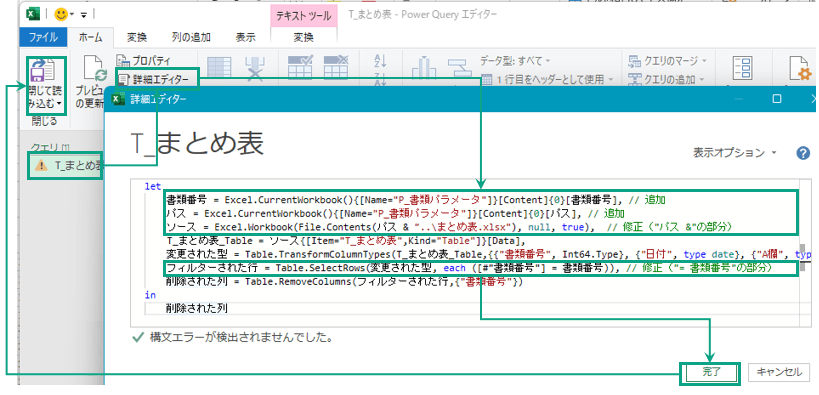Open the Merge Queries (クエリのマージ) dropdown
Viewport: 819px width, 395px height.
point(668,61)
